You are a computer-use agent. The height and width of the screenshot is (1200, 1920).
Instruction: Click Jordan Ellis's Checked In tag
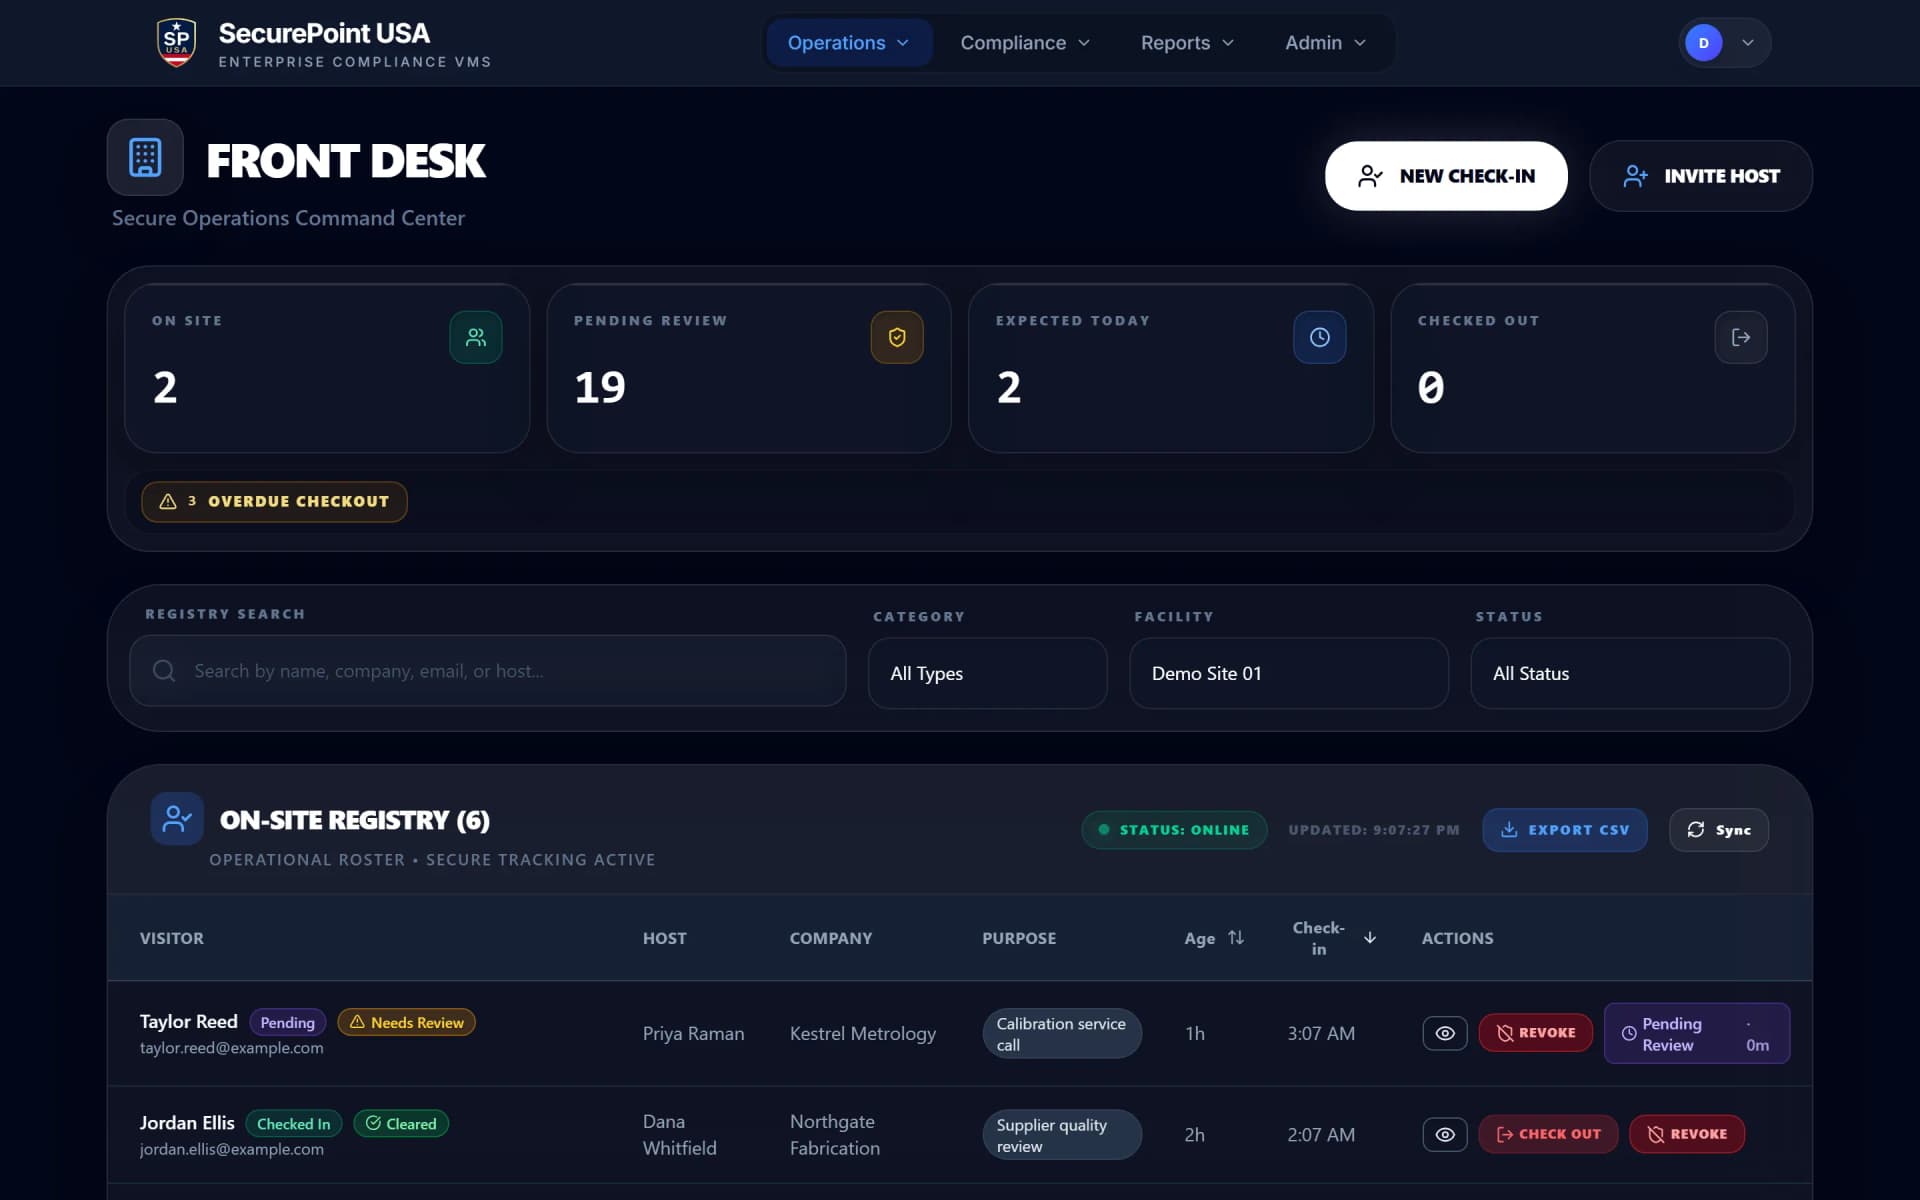(x=294, y=1123)
